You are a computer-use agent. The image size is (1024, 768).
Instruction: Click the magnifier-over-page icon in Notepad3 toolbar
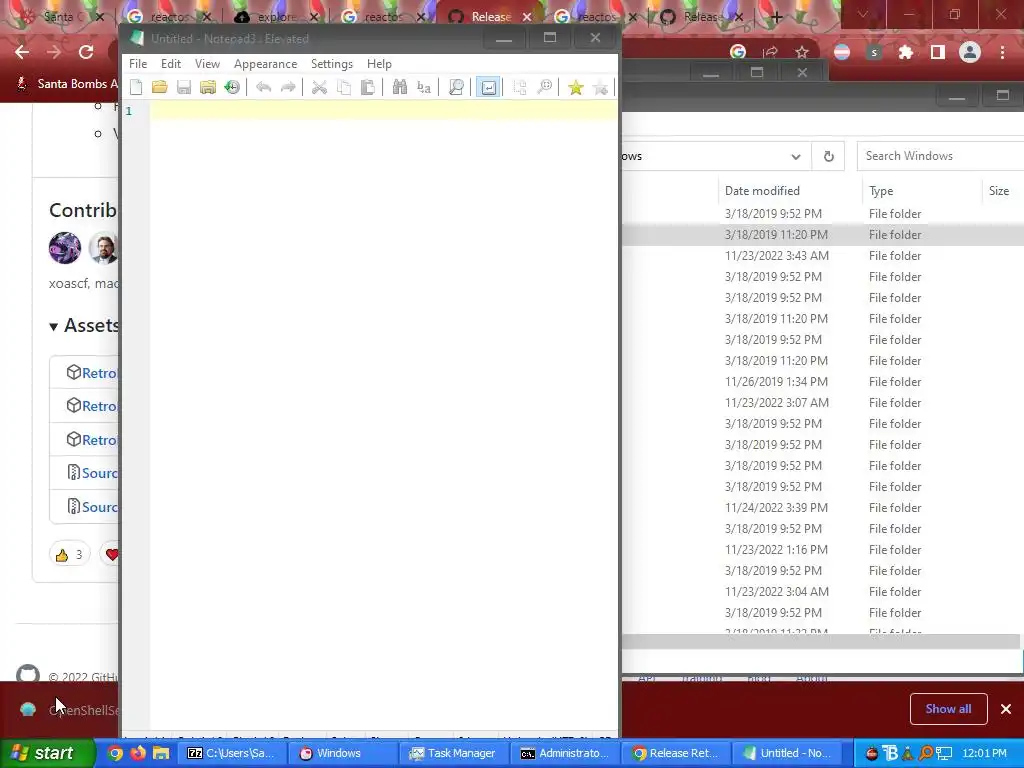tap(456, 87)
